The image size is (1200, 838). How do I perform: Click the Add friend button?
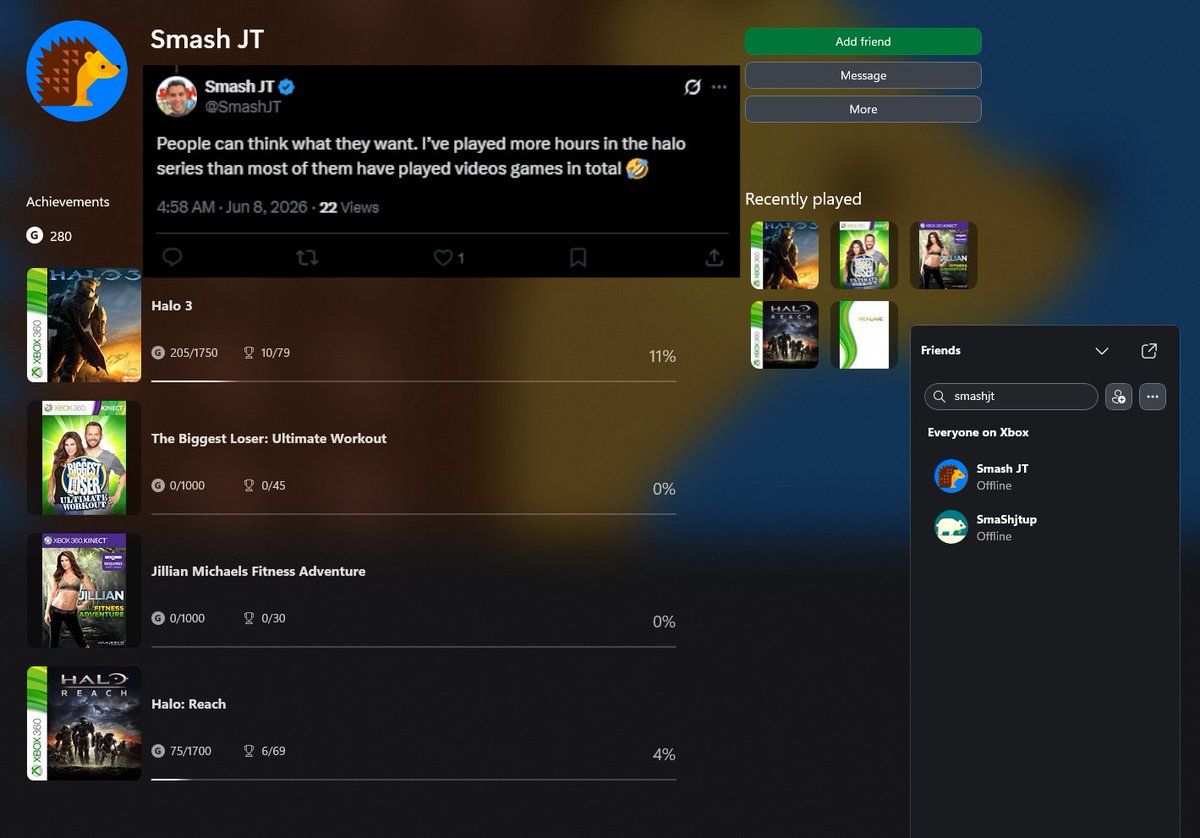[x=863, y=42]
